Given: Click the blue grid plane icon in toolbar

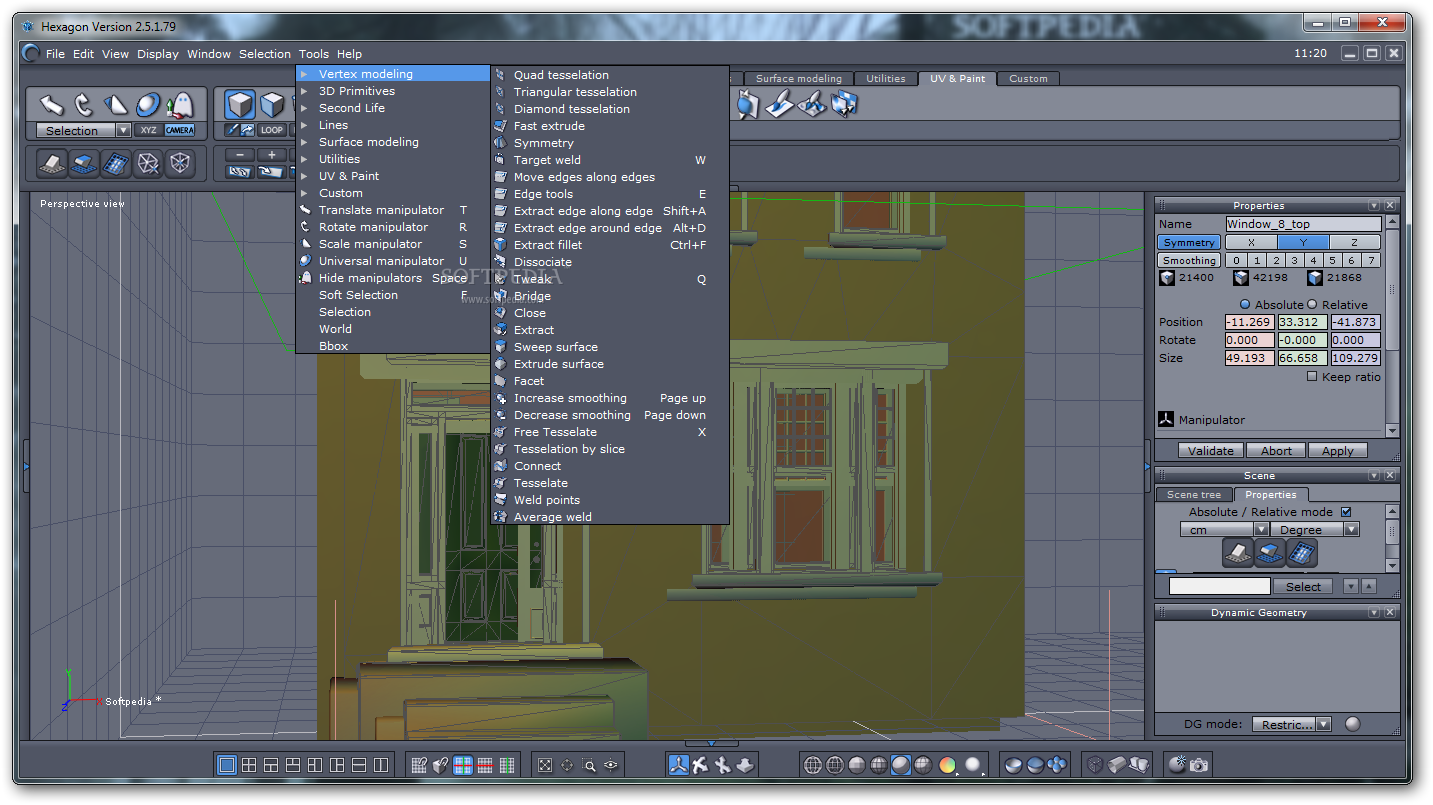Looking at the screenshot, I should 116,163.
